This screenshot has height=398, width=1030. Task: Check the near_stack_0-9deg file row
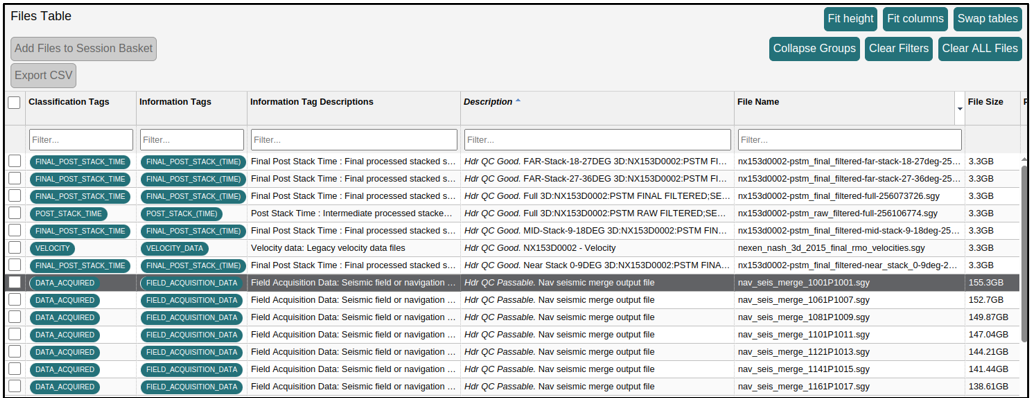14,265
